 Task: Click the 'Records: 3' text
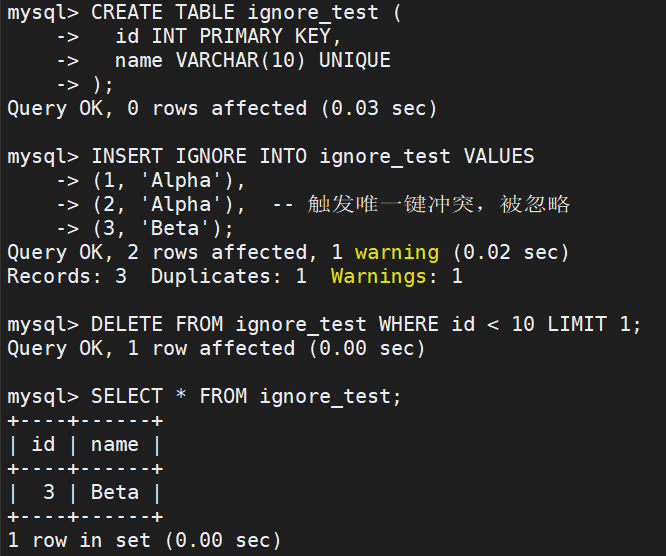(67, 276)
